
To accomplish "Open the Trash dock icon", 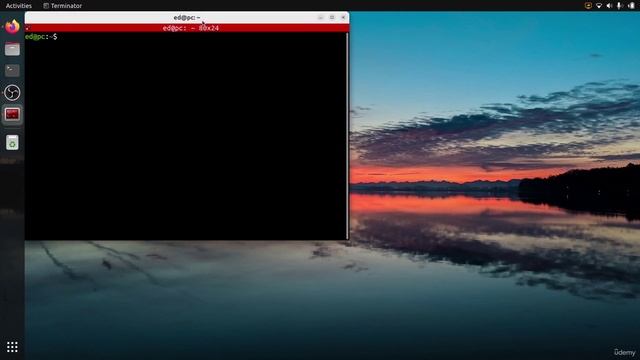I will [x=12, y=142].
